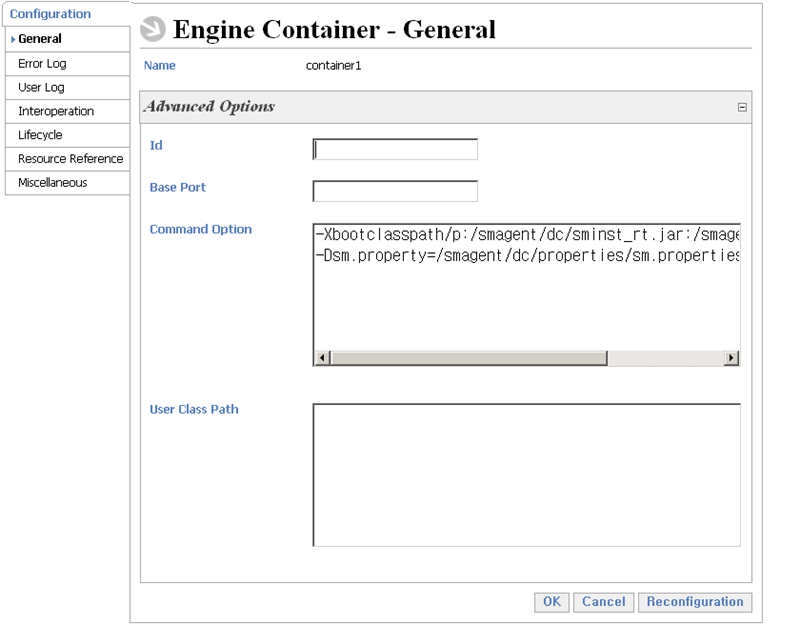800x625 pixels.
Task: Click the left arrow of Command Option scrollbar
Action: pos(322,358)
